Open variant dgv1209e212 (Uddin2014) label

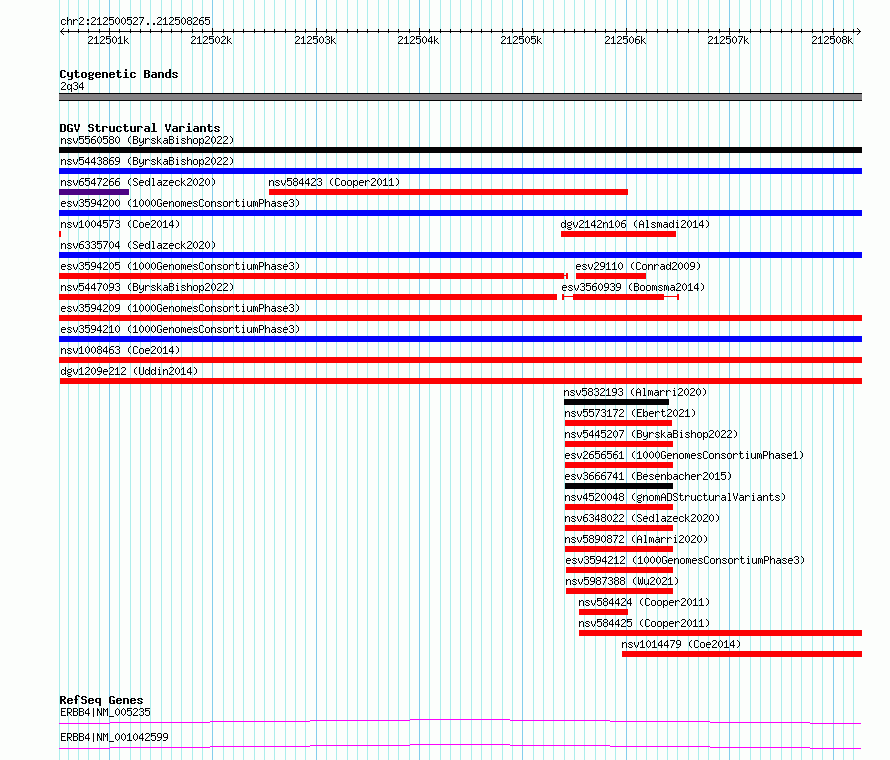click(129, 371)
